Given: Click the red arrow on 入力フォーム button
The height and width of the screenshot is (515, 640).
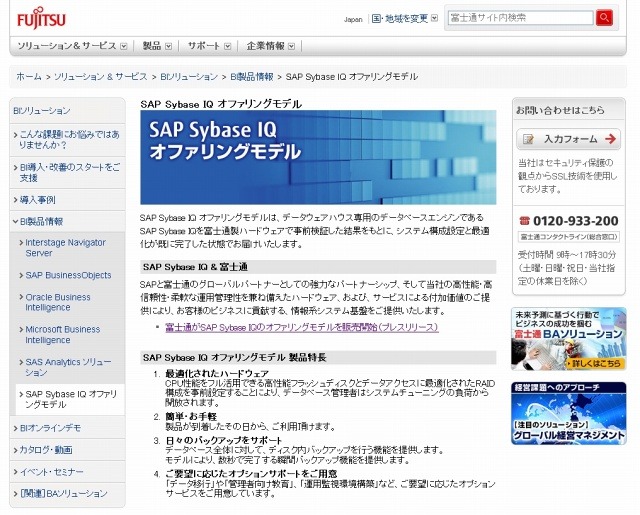Looking at the screenshot, I should pos(611,139).
